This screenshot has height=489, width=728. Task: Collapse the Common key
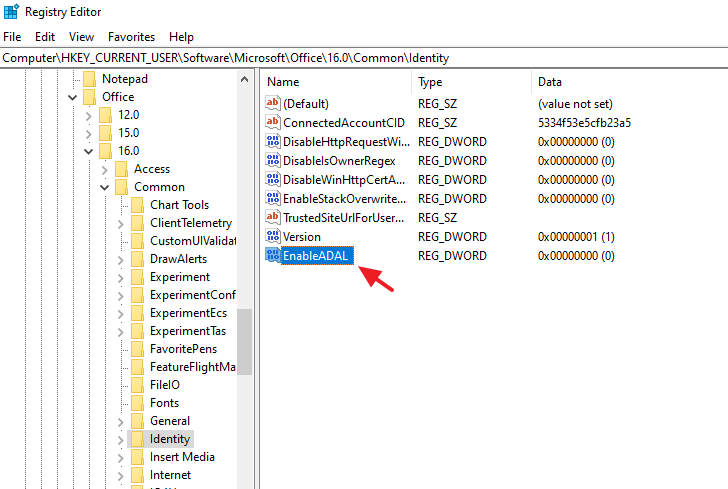(105, 188)
